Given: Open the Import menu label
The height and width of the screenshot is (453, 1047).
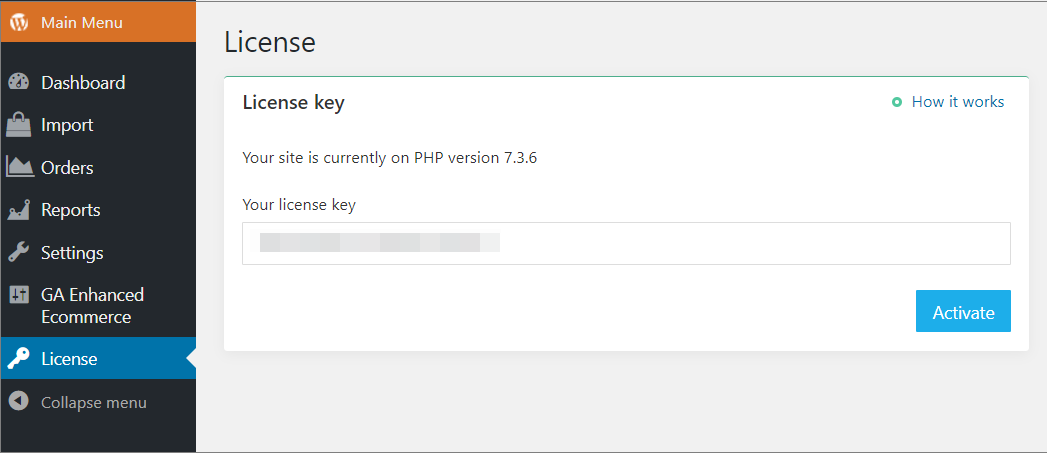Looking at the screenshot, I should pos(67,125).
